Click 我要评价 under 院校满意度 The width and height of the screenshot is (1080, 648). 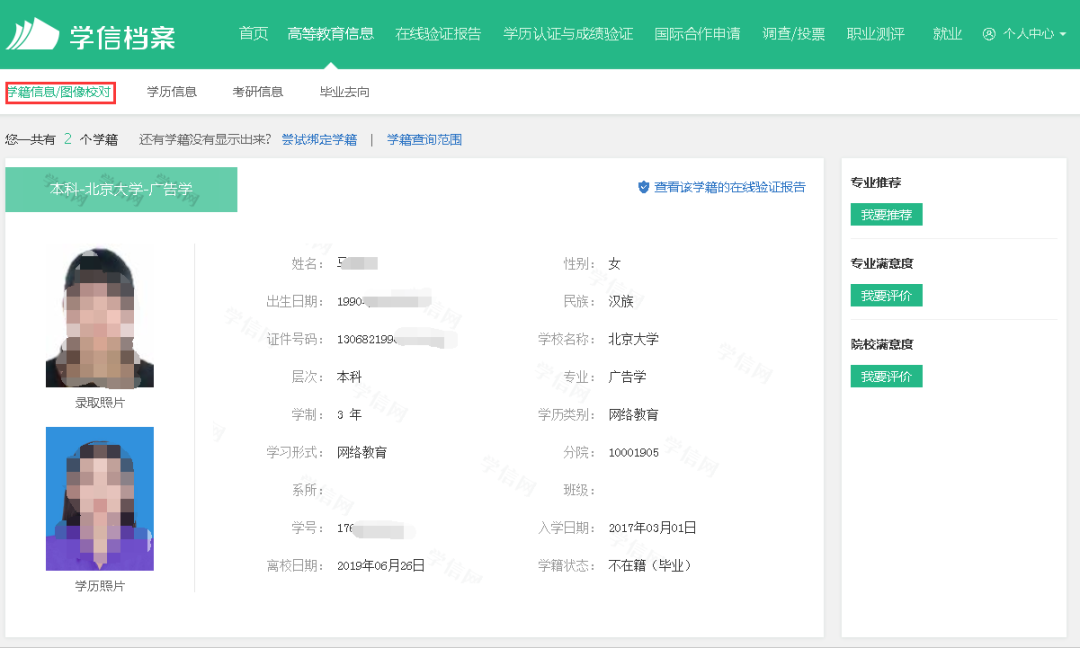pyautogui.click(x=886, y=377)
